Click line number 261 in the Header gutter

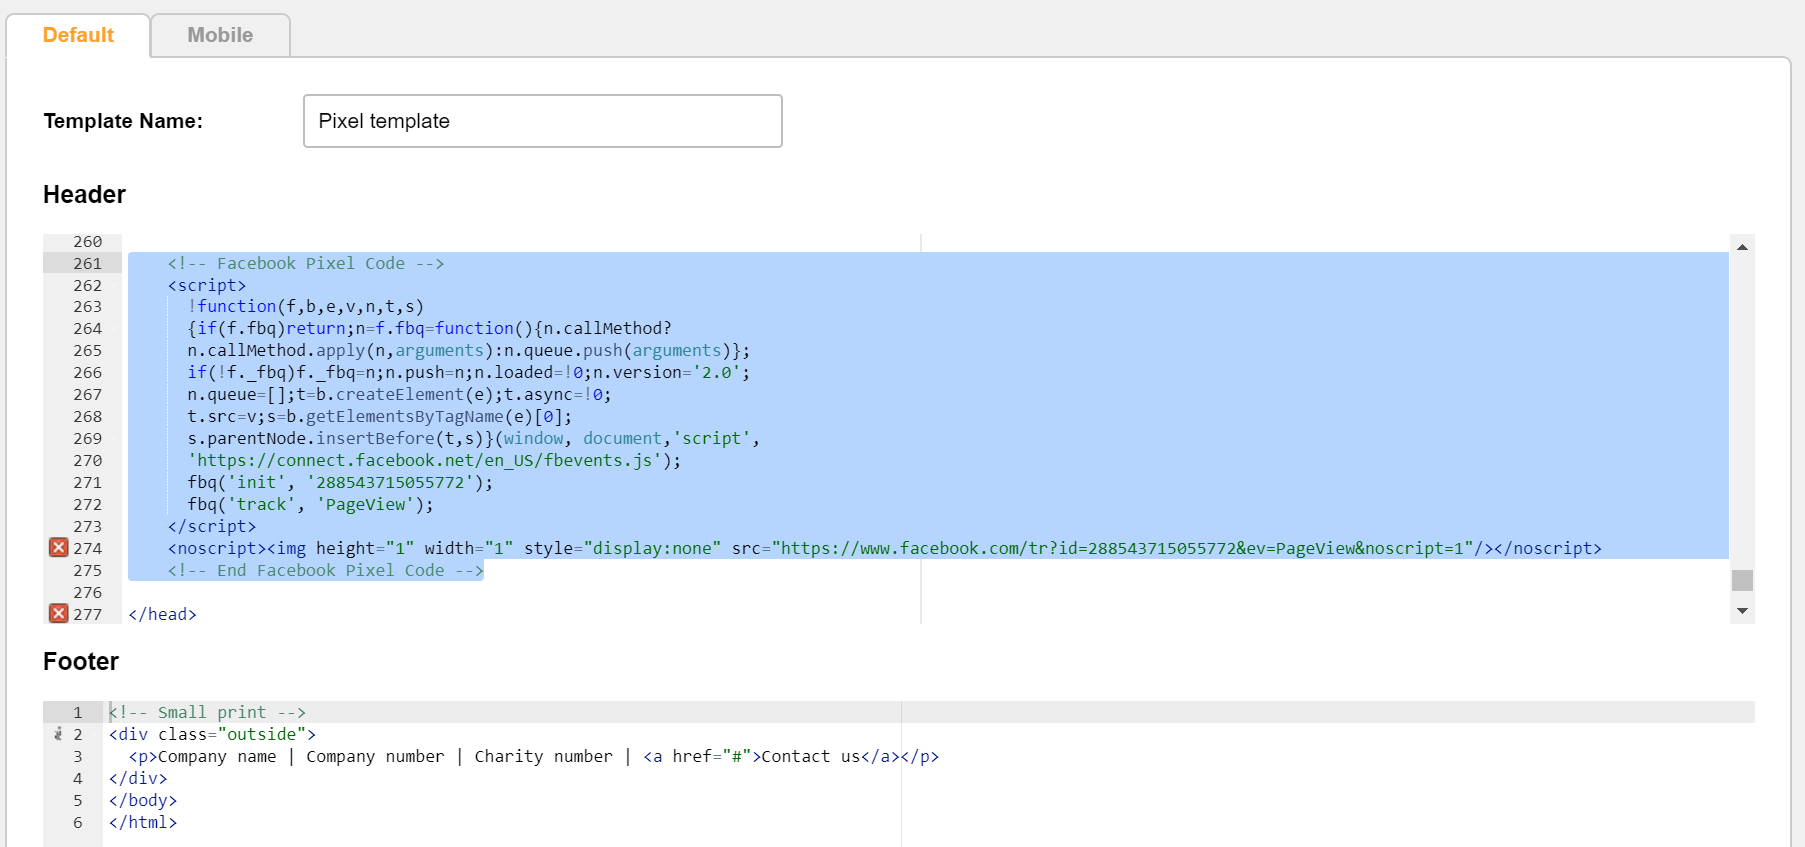[88, 263]
